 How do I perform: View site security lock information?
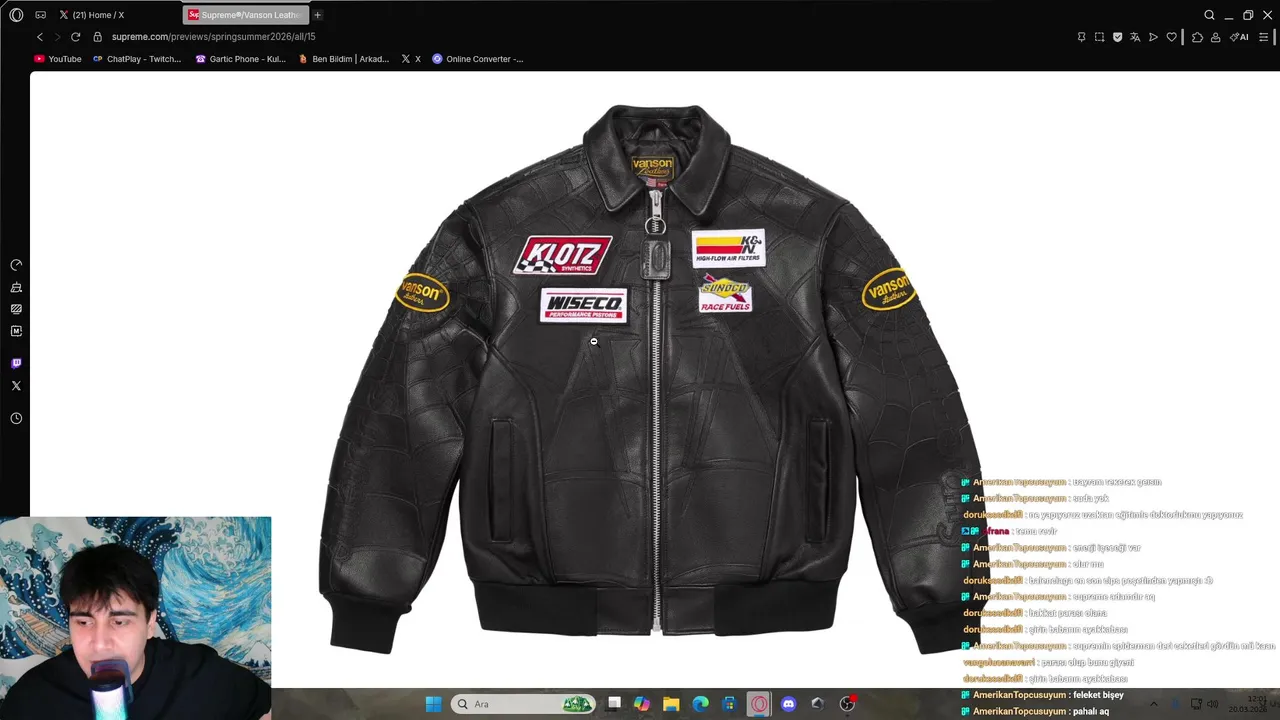(97, 37)
